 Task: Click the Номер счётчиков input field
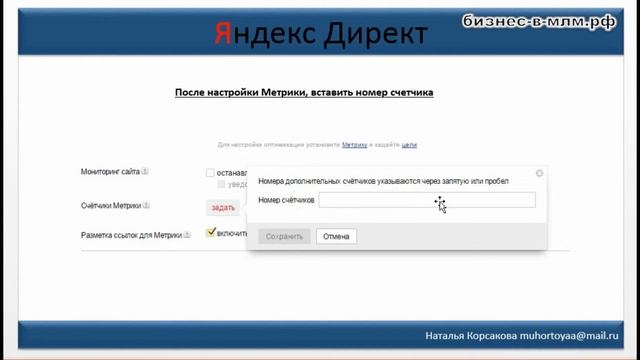click(427, 200)
